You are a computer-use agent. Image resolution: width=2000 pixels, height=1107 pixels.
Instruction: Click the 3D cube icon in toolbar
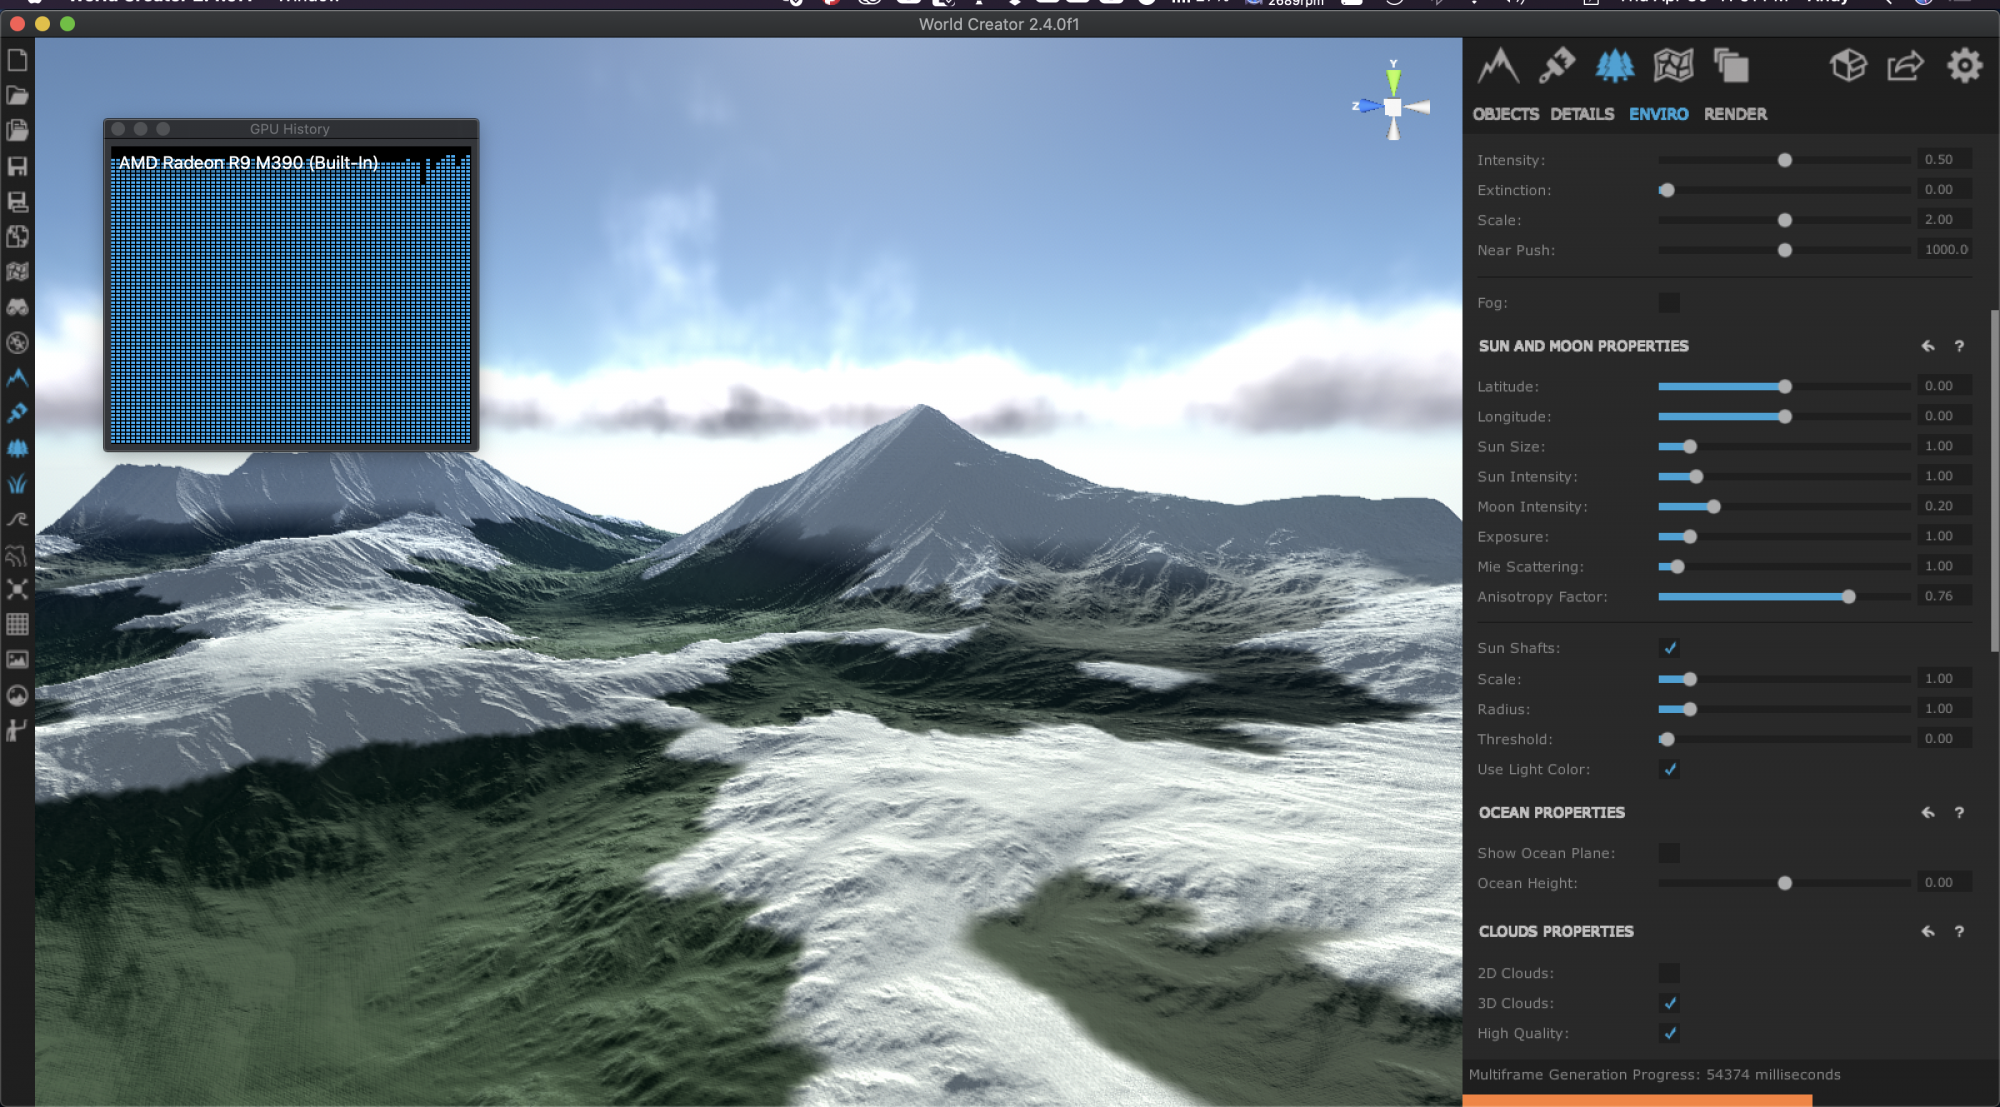(1848, 66)
